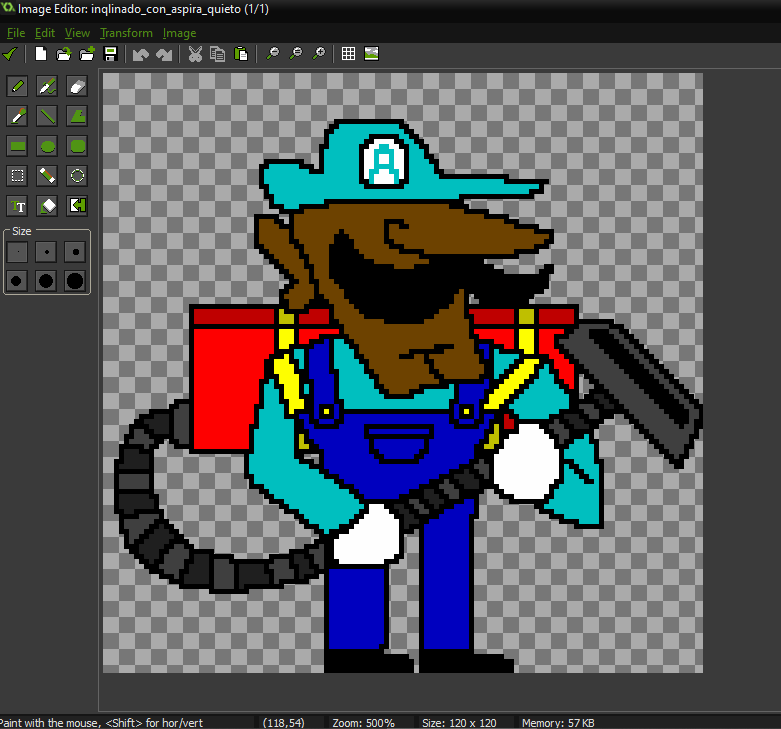Open the Transform menu
The height and width of the screenshot is (729, 781).
coord(126,33)
